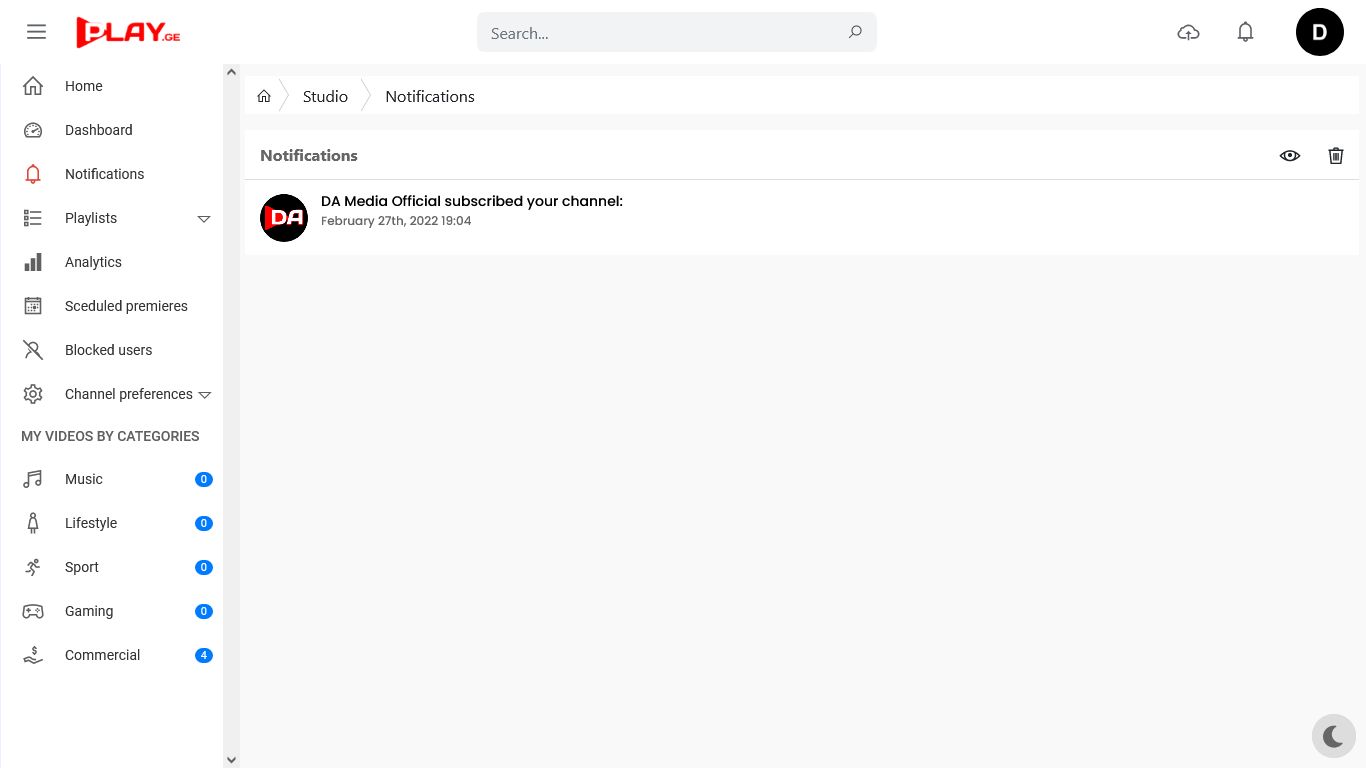Open Dashboard from the sidebar

coord(98,130)
